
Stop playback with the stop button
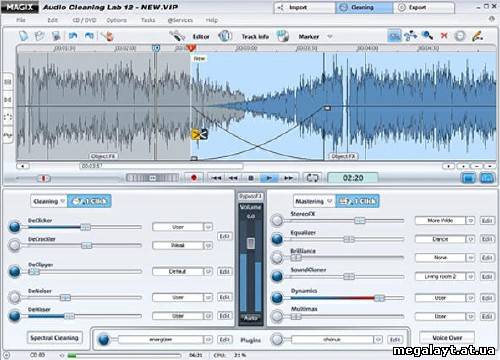pyautogui.click(x=251, y=178)
